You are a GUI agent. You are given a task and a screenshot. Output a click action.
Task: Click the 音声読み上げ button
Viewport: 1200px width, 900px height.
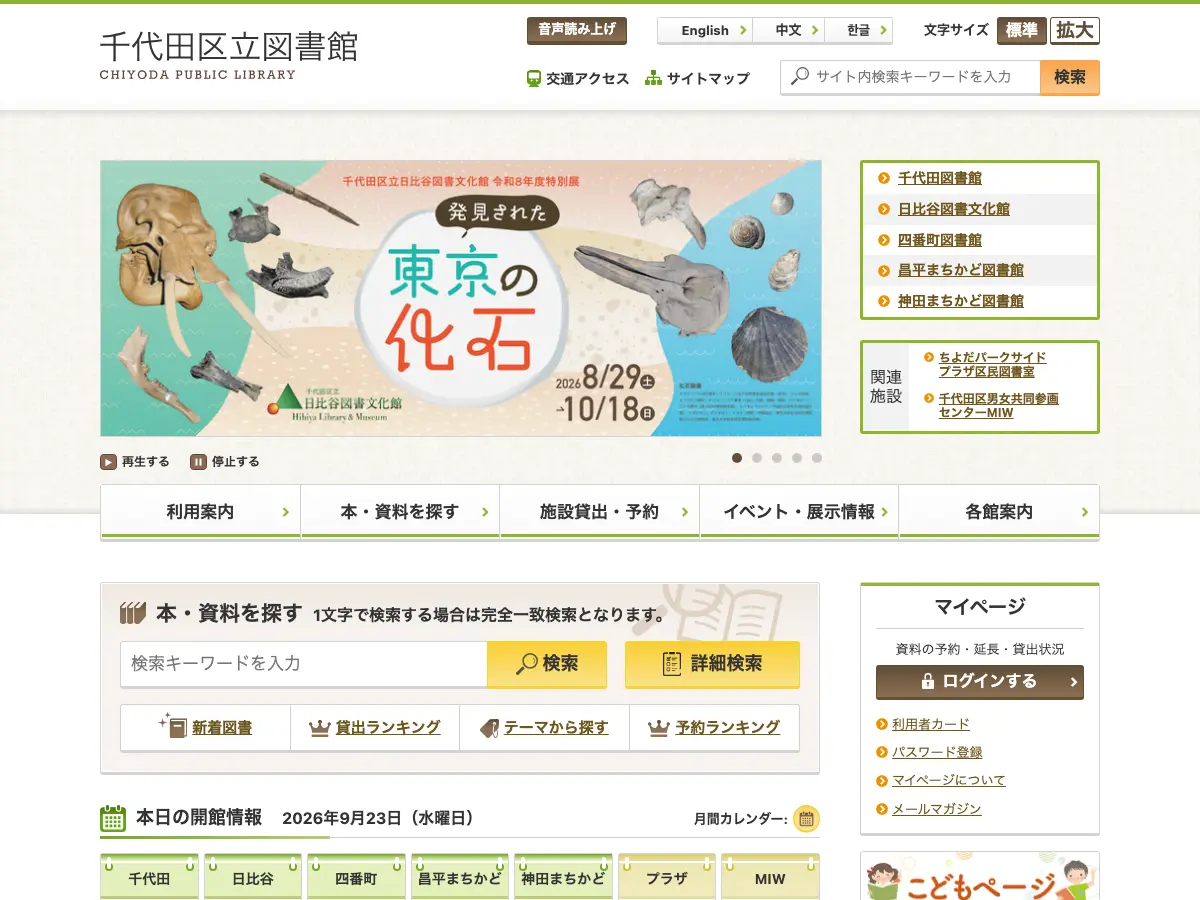tap(577, 30)
